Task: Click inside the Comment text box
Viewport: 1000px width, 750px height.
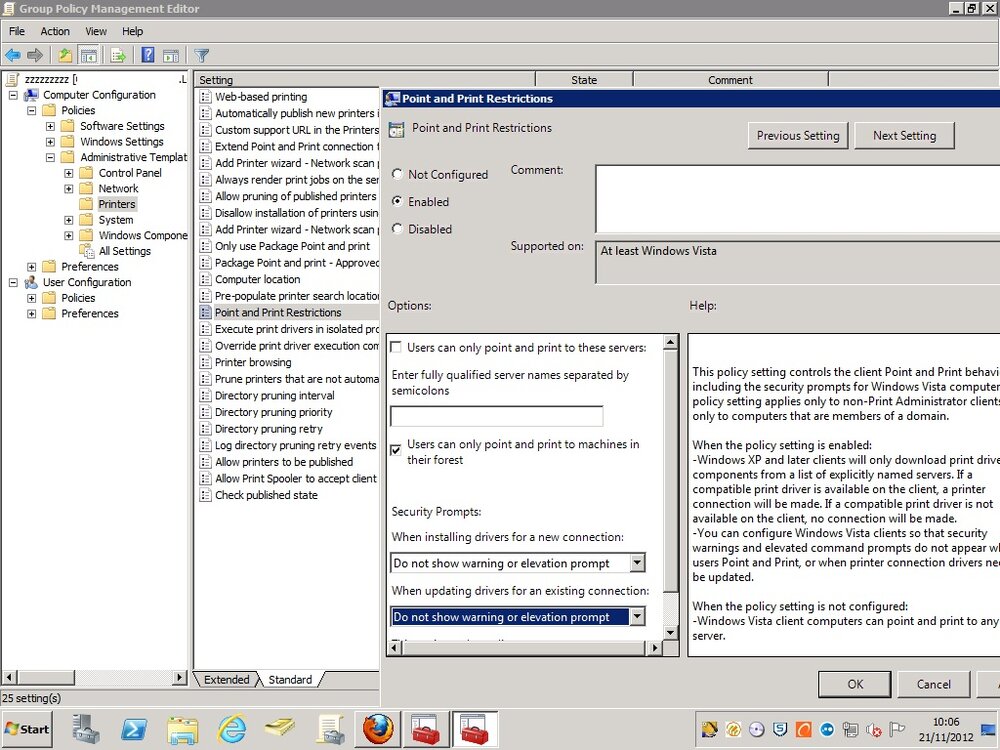Action: point(797,199)
